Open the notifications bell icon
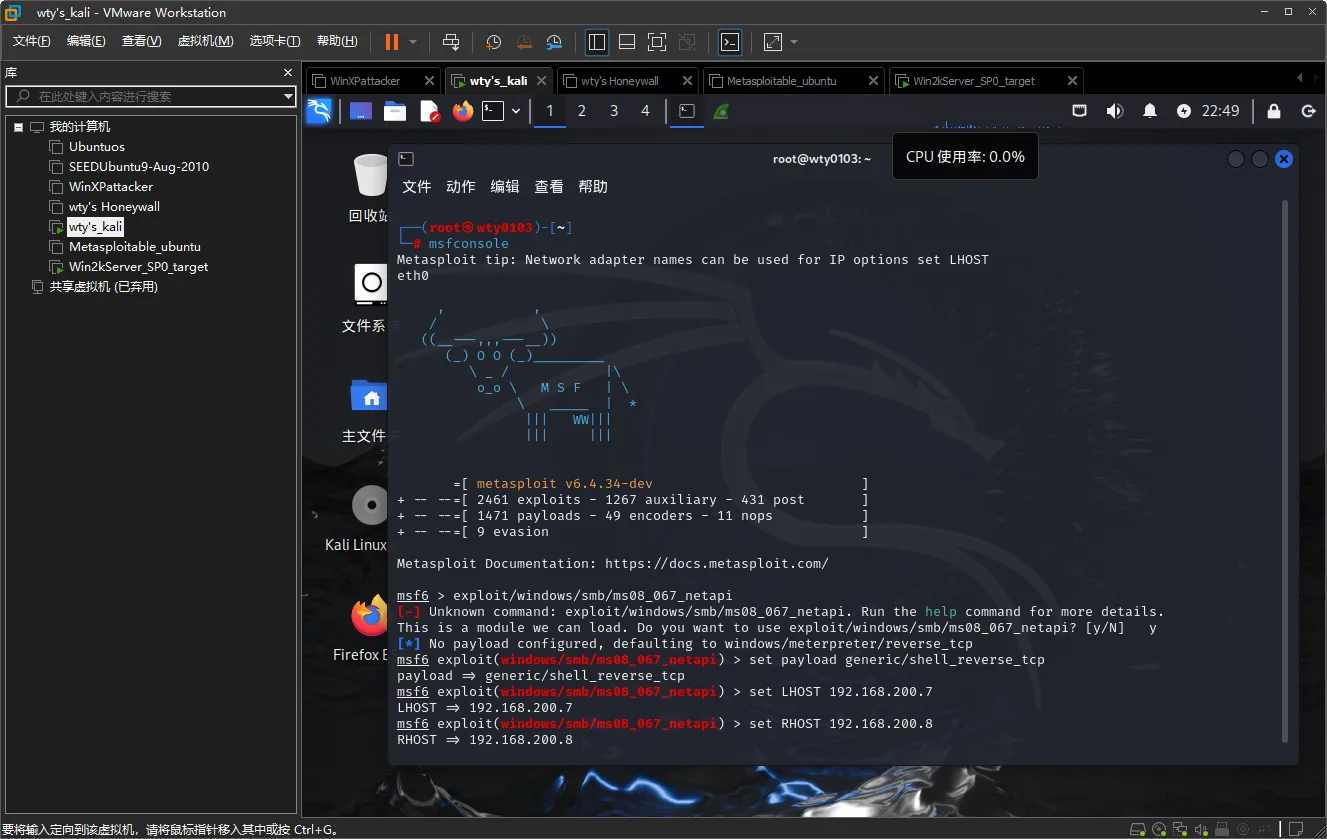The height and width of the screenshot is (839, 1327). click(1151, 111)
